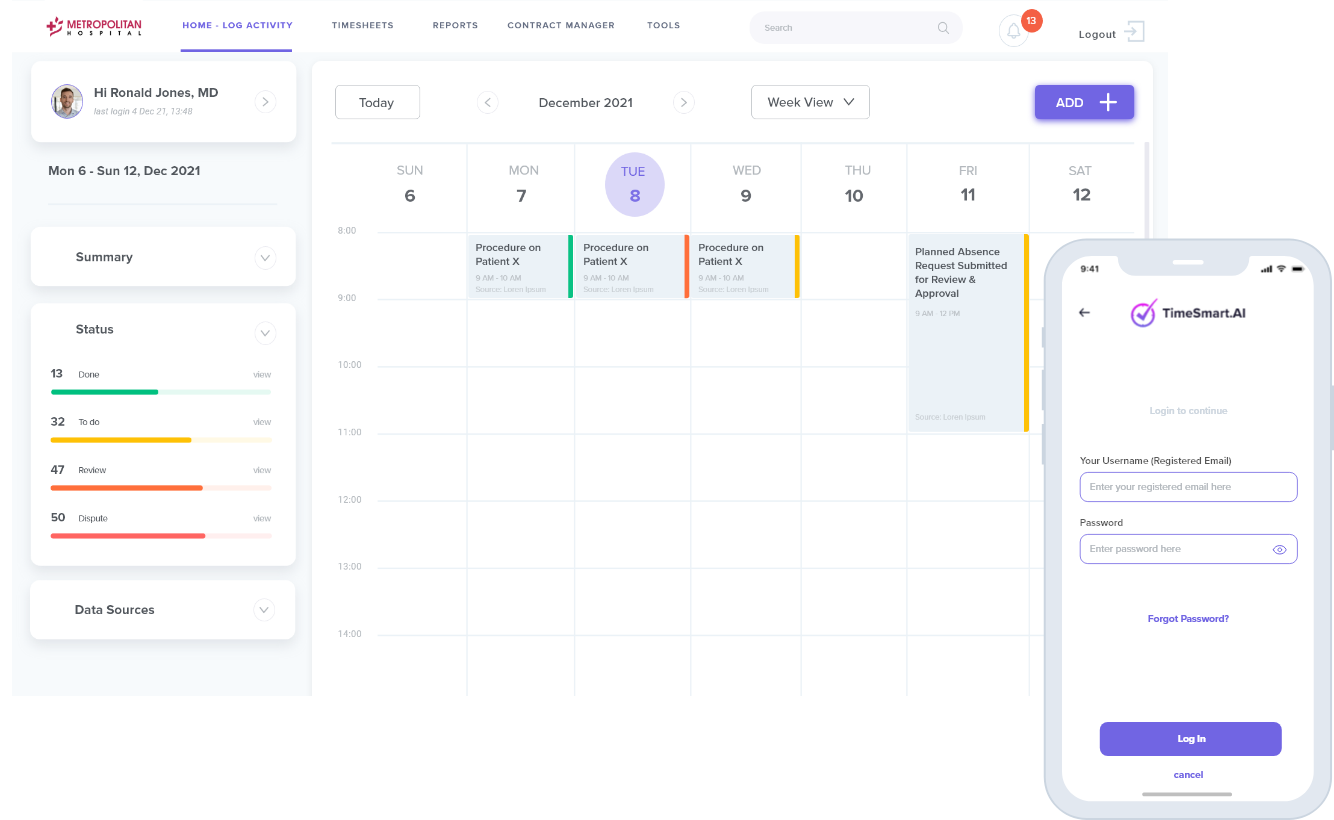The width and height of the screenshot is (1334, 820).
Task: Click the search magnifier icon
Action: 941,28
